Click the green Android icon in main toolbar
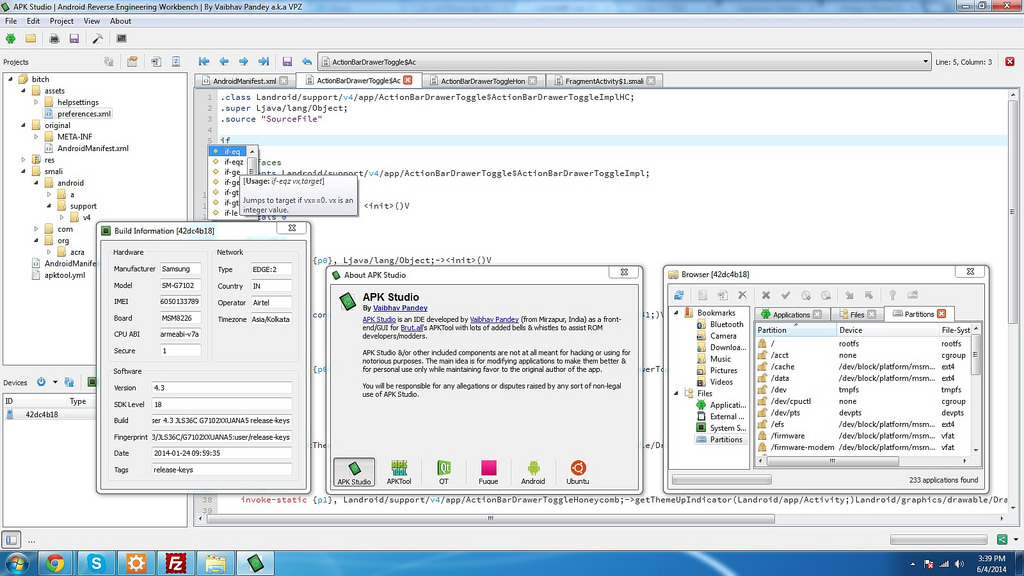This screenshot has height=576, width=1024. pyautogui.click(x=10, y=39)
